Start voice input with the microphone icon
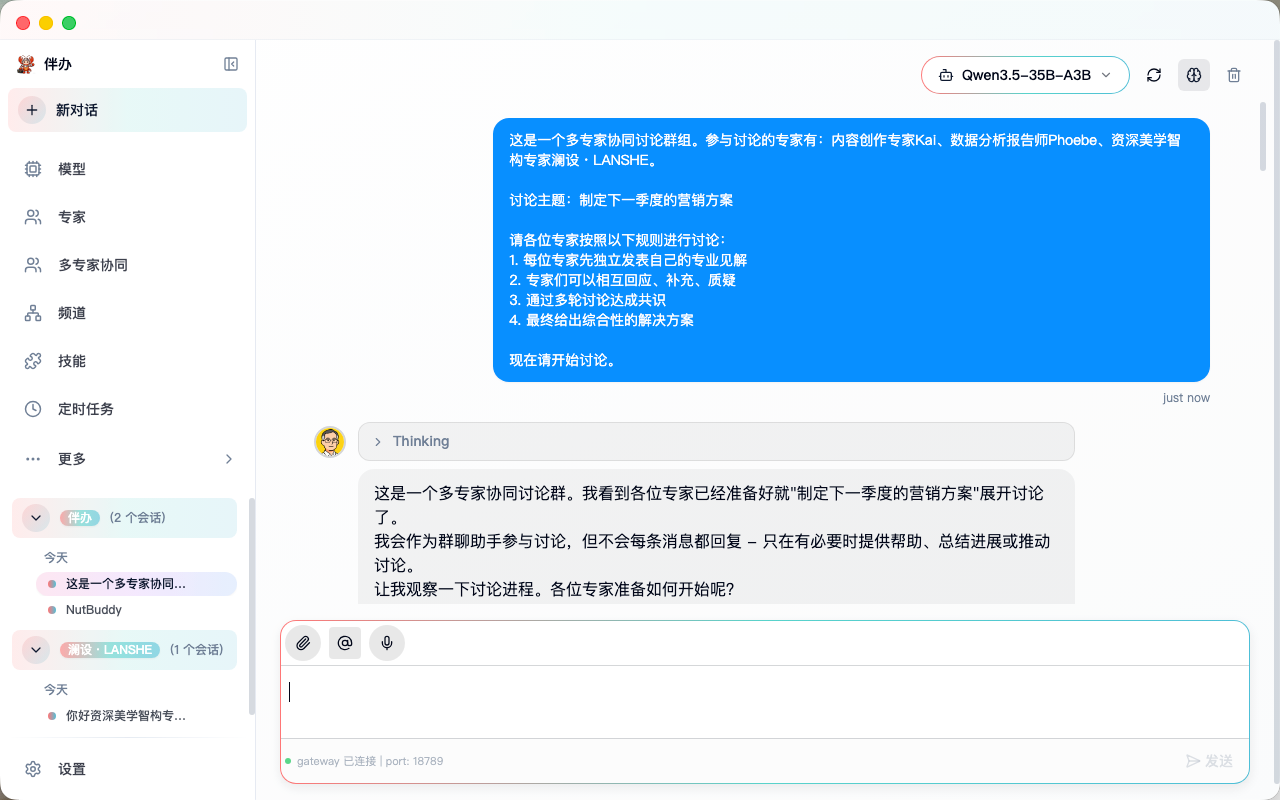The width and height of the screenshot is (1280, 800). click(387, 643)
